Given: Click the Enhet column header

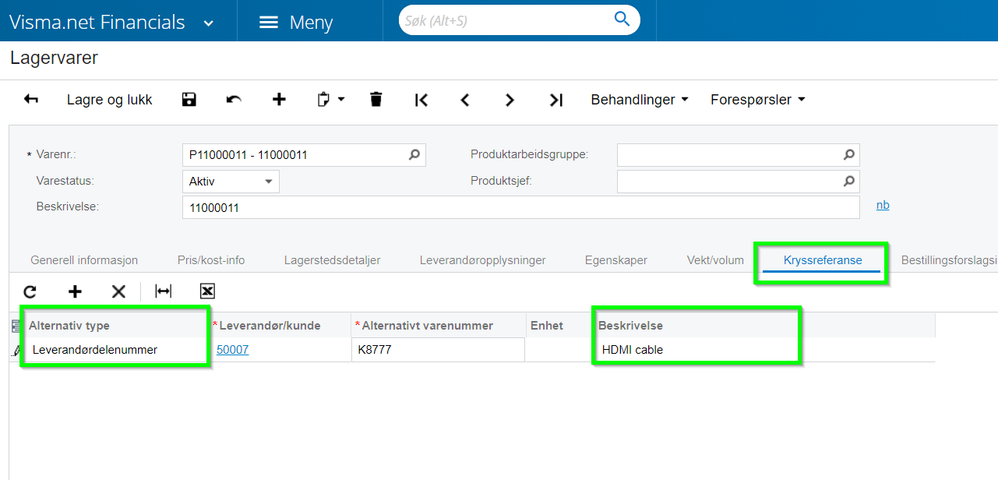Looking at the screenshot, I should 547,325.
